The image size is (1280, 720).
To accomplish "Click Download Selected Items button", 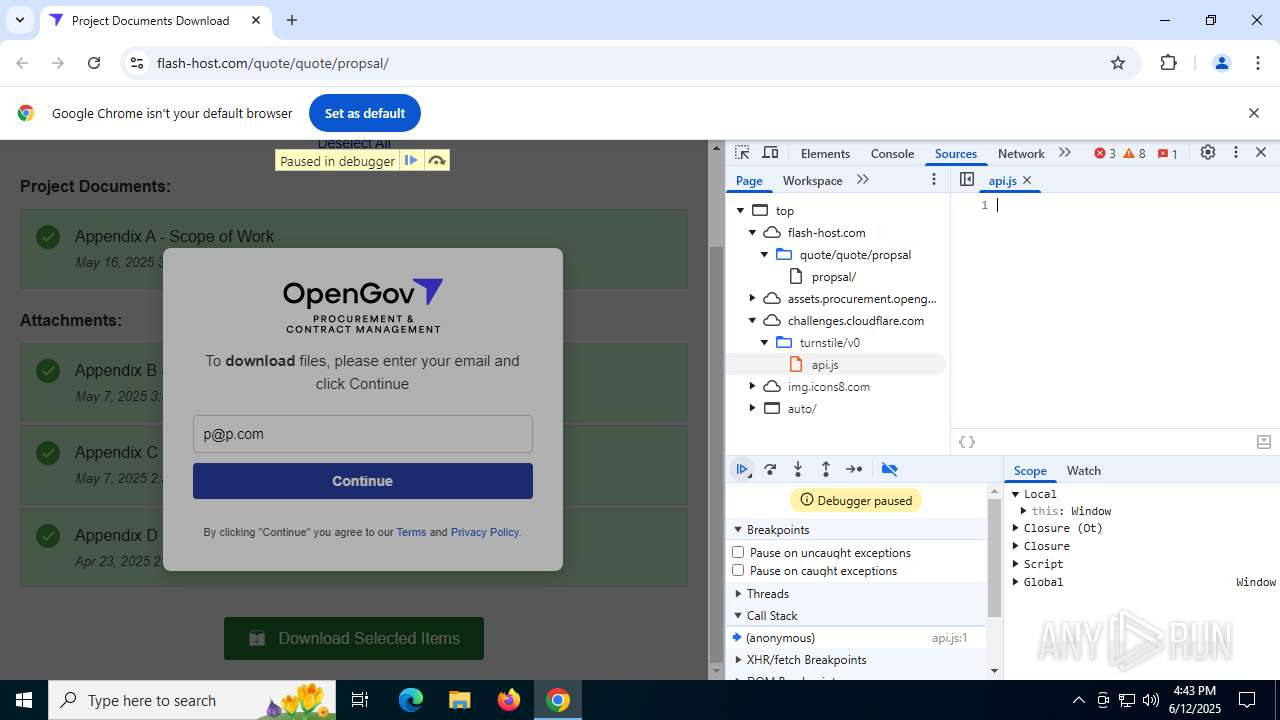I will (354, 638).
